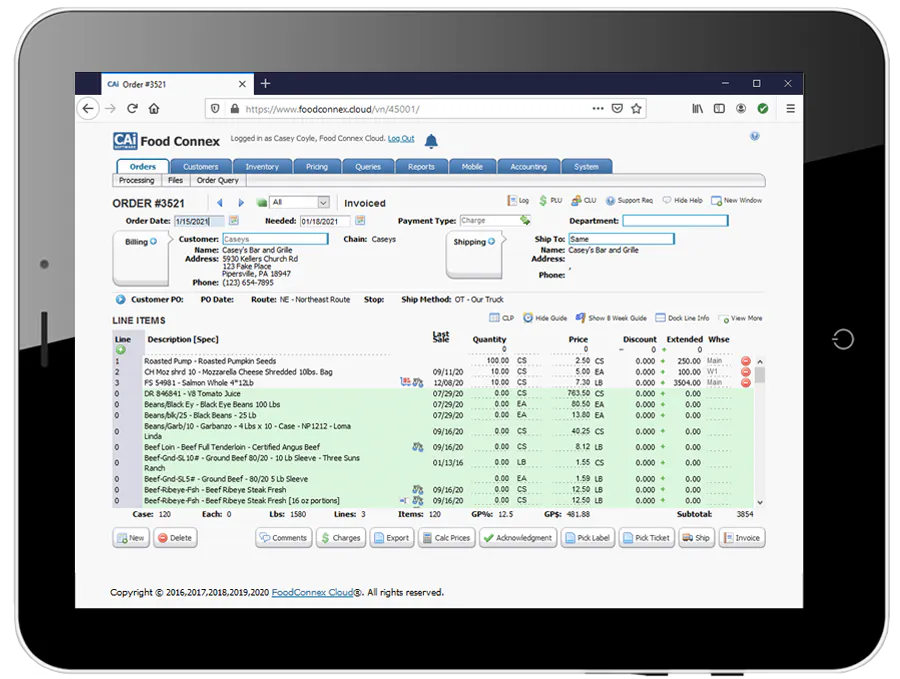Switch to the Inventory tab
This screenshot has height=679, width=900.
pos(262,166)
